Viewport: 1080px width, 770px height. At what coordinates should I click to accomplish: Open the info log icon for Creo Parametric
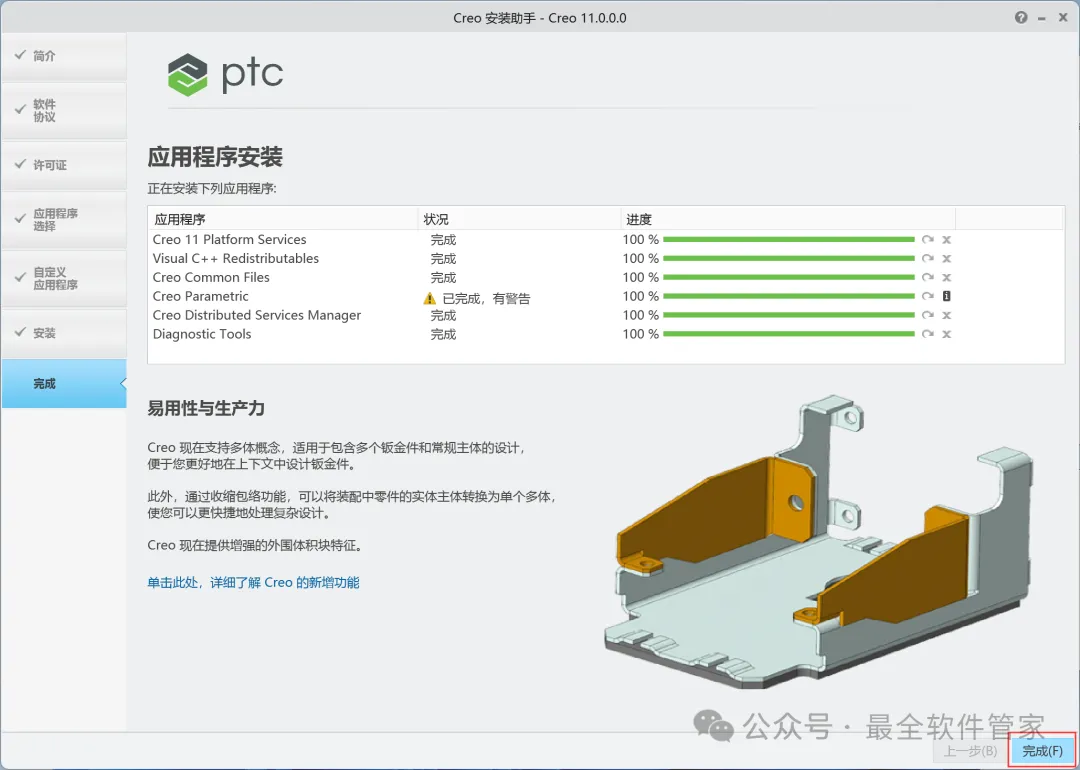coord(946,296)
